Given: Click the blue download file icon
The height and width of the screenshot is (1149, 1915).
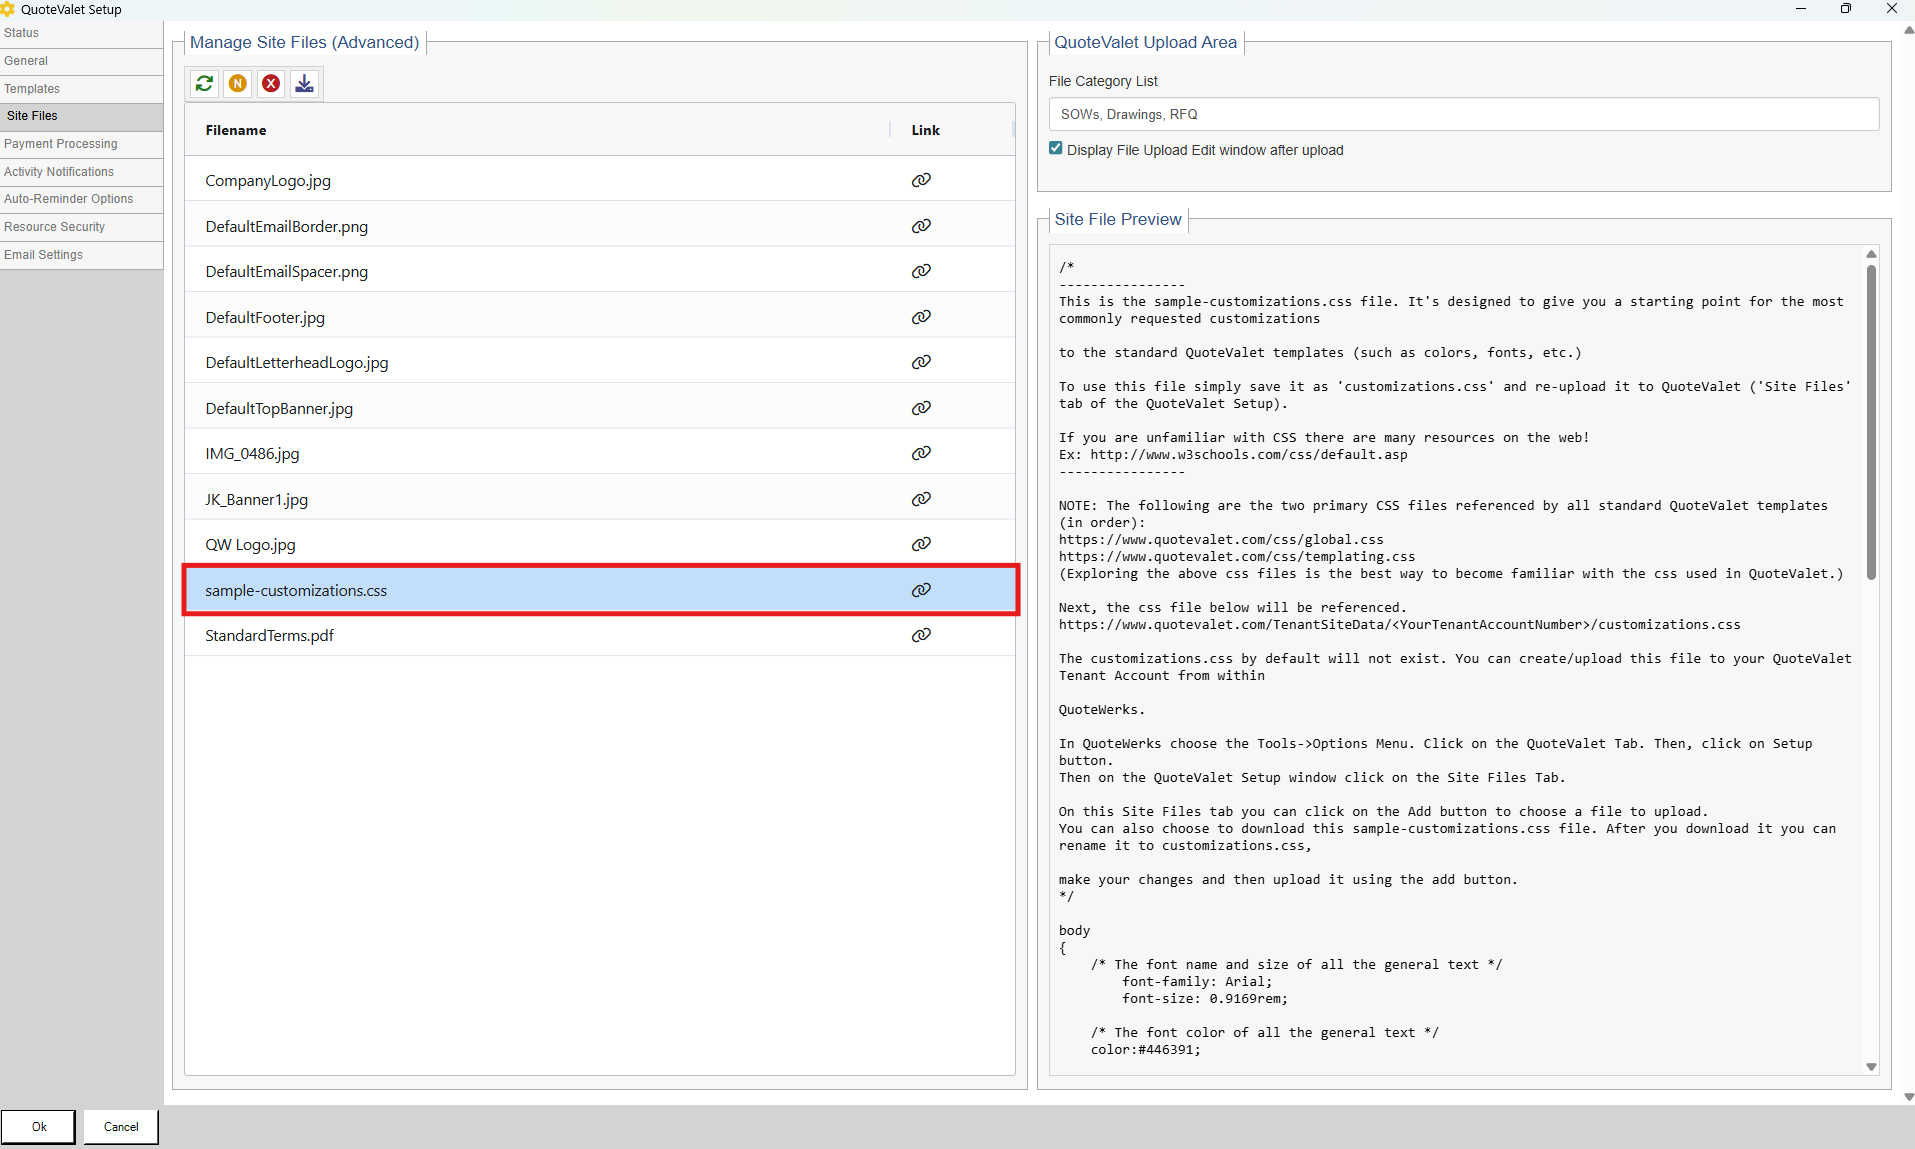Looking at the screenshot, I should point(305,83).
